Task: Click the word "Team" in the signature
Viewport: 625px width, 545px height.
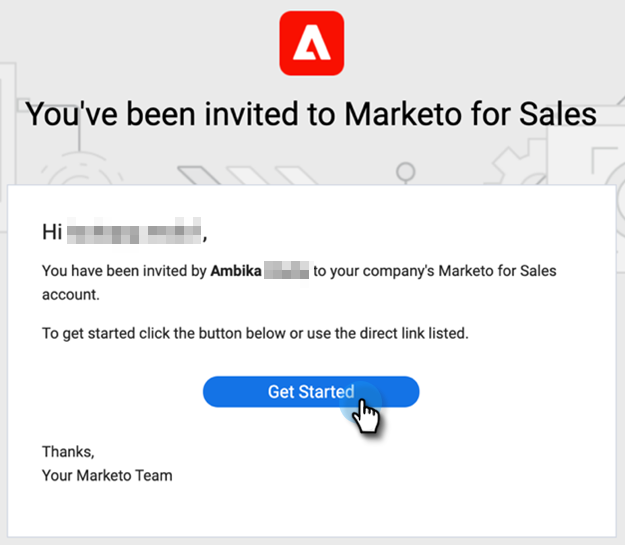Action: [154, 475]
